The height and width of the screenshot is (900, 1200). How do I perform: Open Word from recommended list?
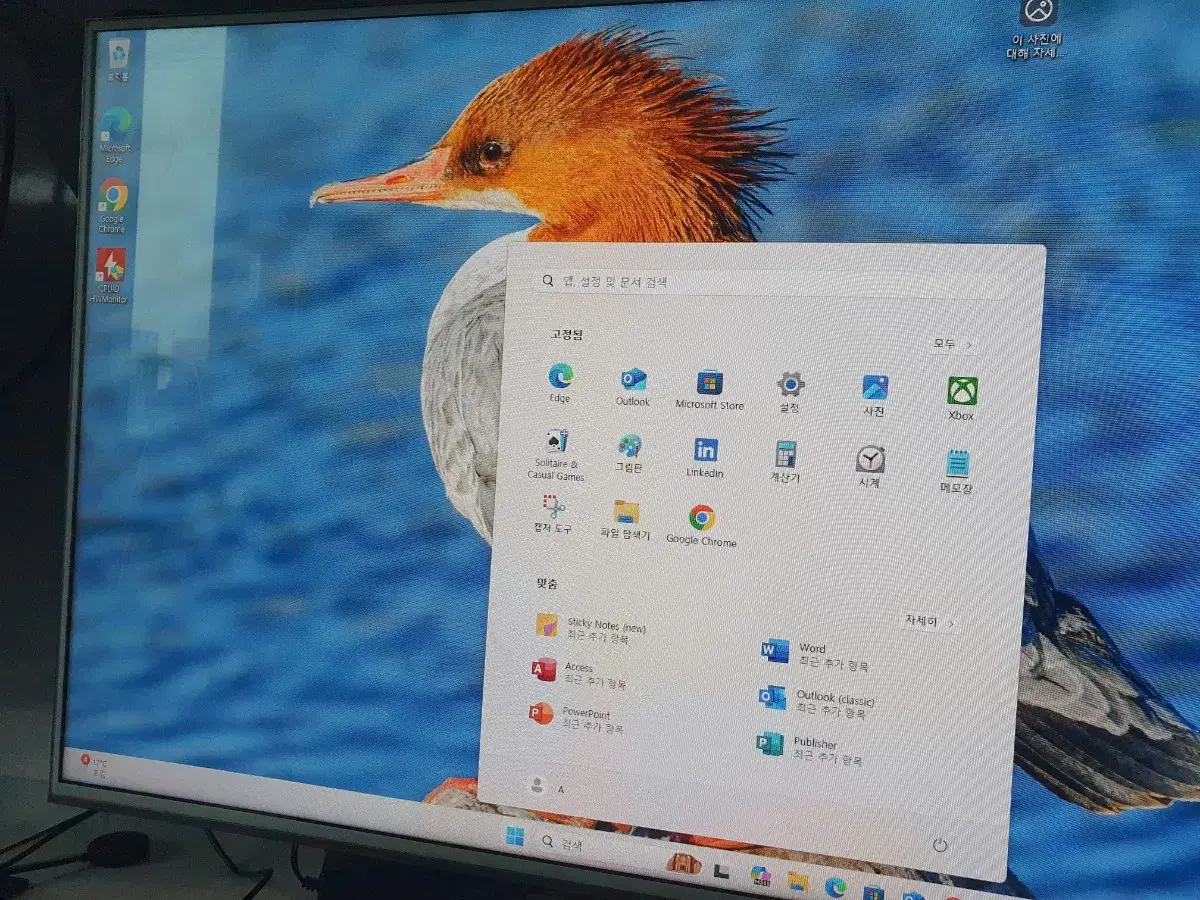click(x=816, y=654)
